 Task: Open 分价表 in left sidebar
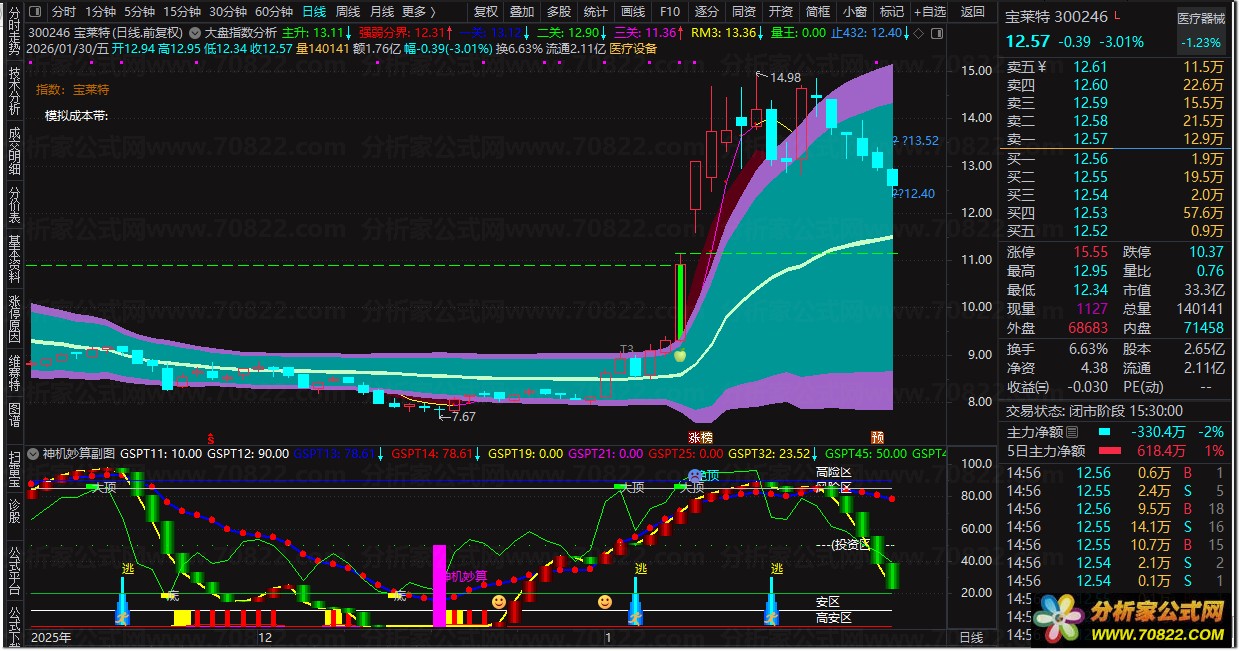point(14,205)
